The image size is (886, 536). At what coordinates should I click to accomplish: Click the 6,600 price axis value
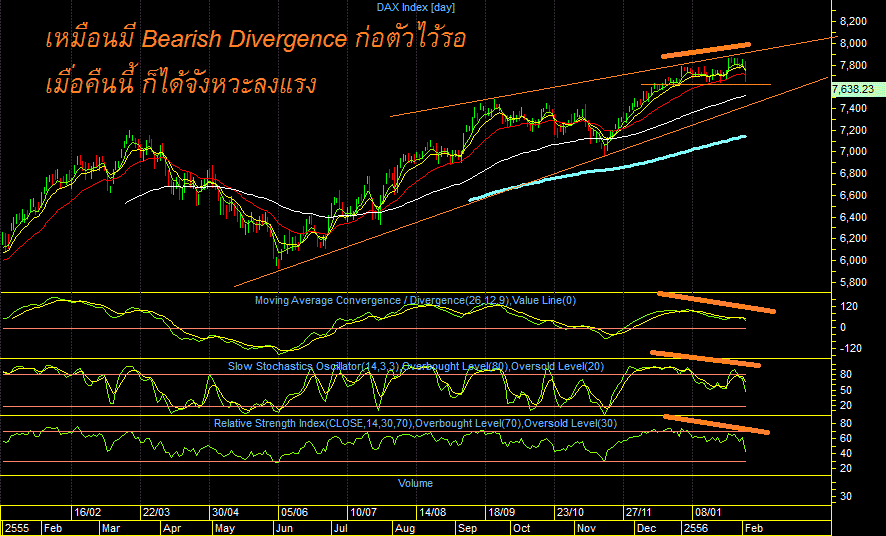tap(853, 195)
